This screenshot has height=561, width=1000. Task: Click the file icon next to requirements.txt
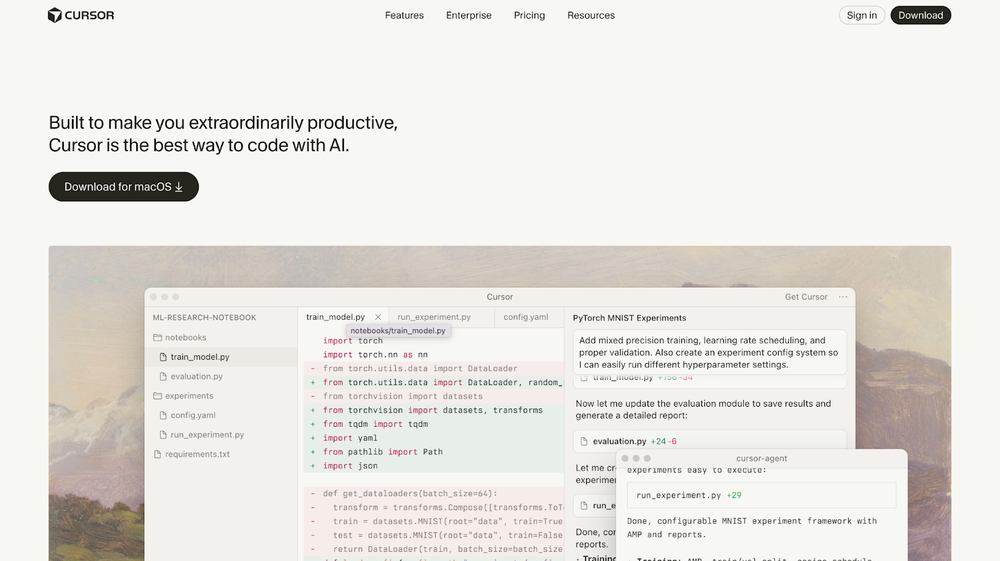157,454
